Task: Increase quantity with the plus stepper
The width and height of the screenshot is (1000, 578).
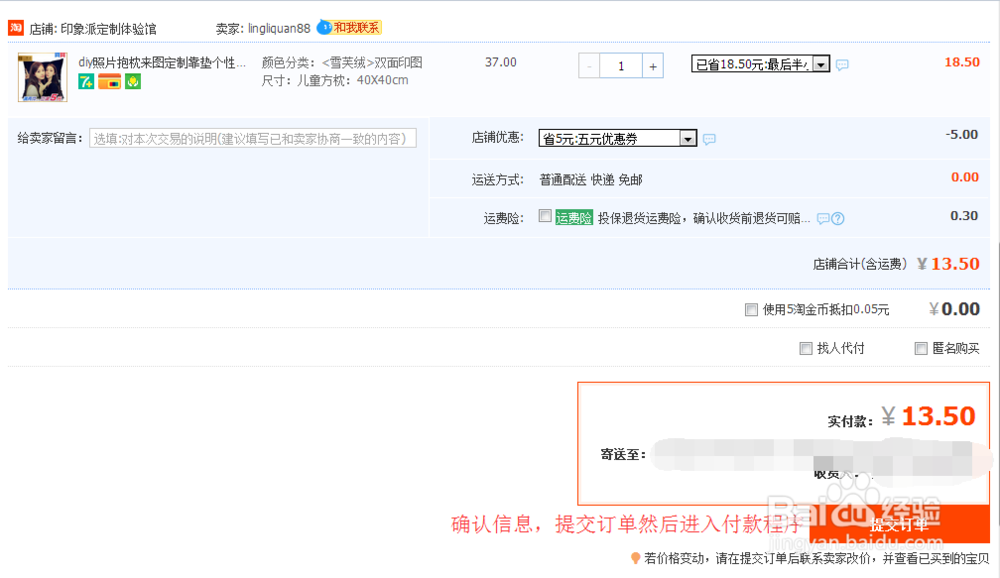Action: (652, 65)
